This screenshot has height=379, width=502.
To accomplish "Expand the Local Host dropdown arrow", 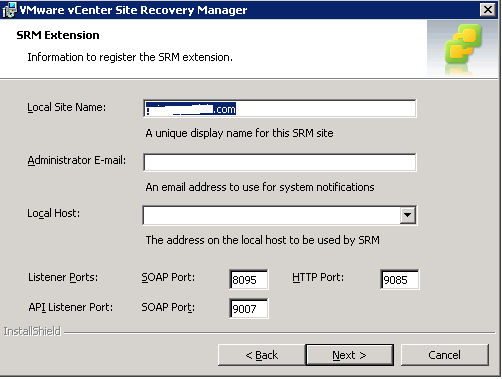I will tap(407, 215).
